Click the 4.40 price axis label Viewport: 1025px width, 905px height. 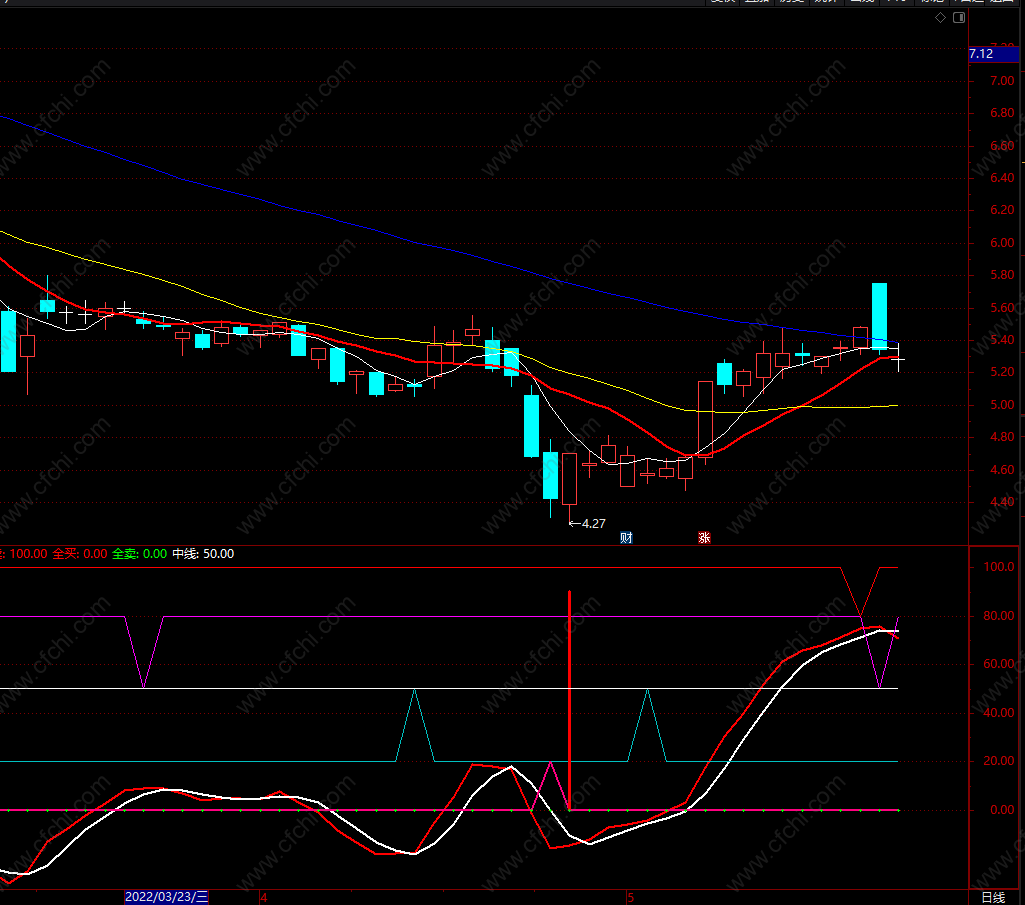point(1002,502)
